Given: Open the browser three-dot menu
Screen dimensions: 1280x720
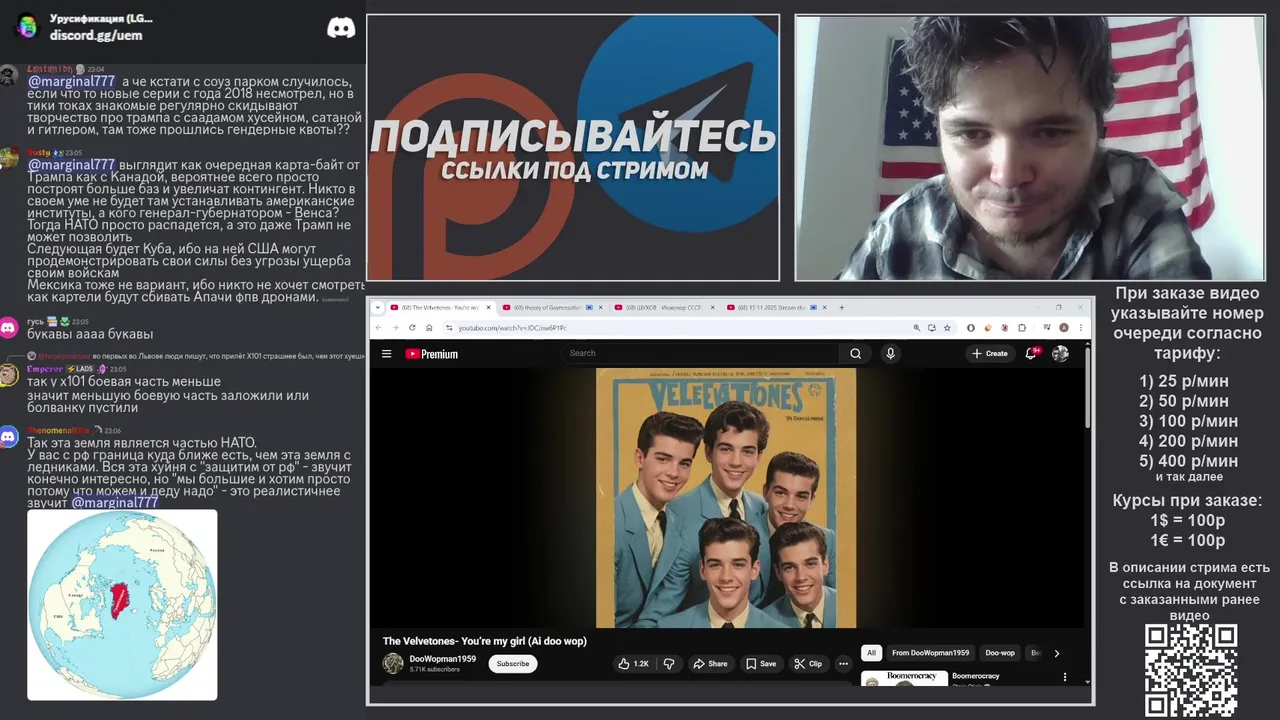Looking at the screenshot, I should pyautogui.click(x=1080, y=327).
